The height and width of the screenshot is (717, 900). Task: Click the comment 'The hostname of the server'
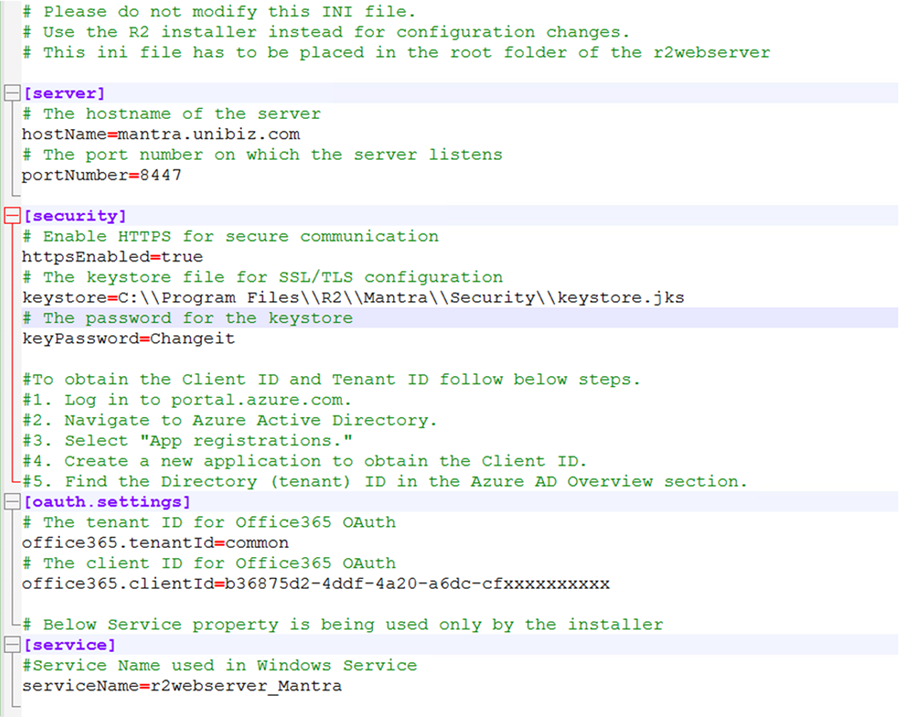pyautogui.click(x=171, y=114)
